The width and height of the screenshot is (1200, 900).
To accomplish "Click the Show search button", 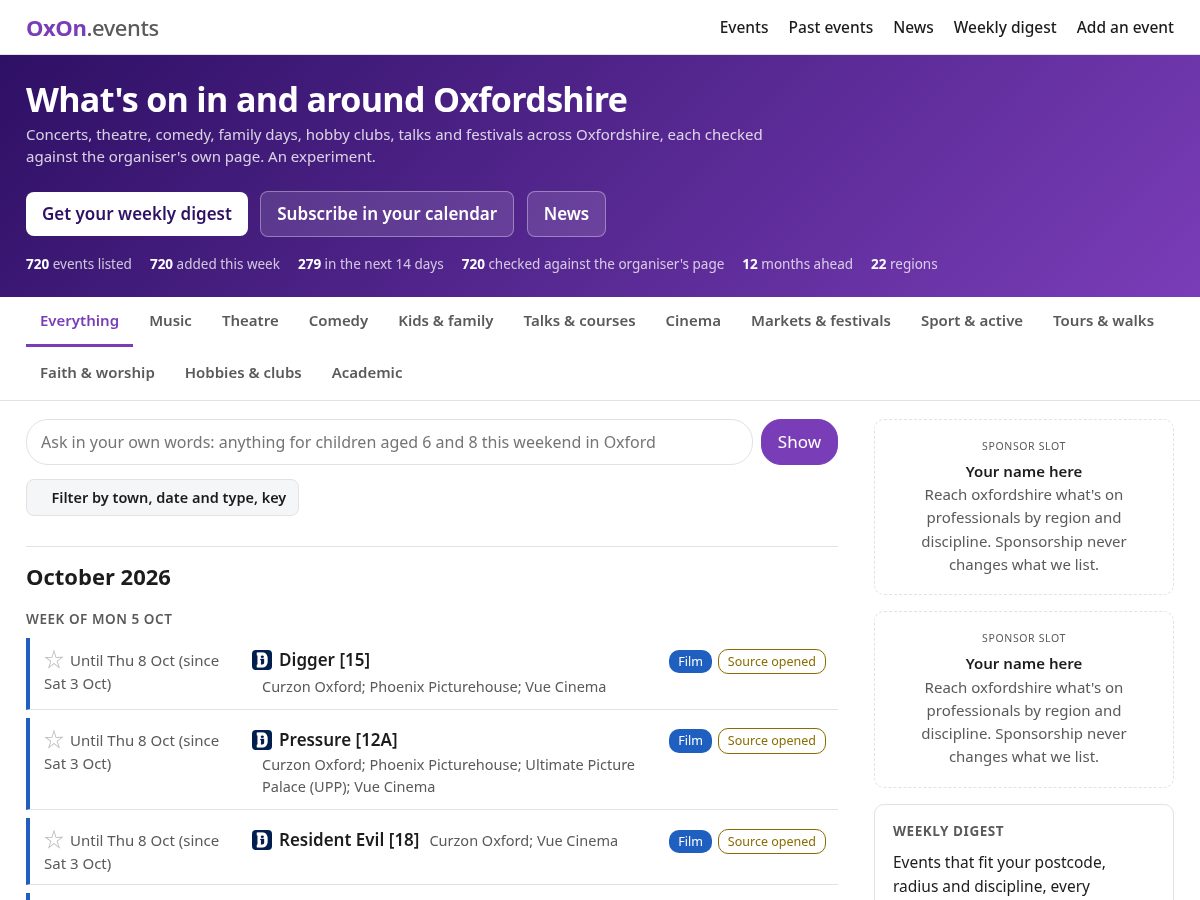I will pos(799,442).
